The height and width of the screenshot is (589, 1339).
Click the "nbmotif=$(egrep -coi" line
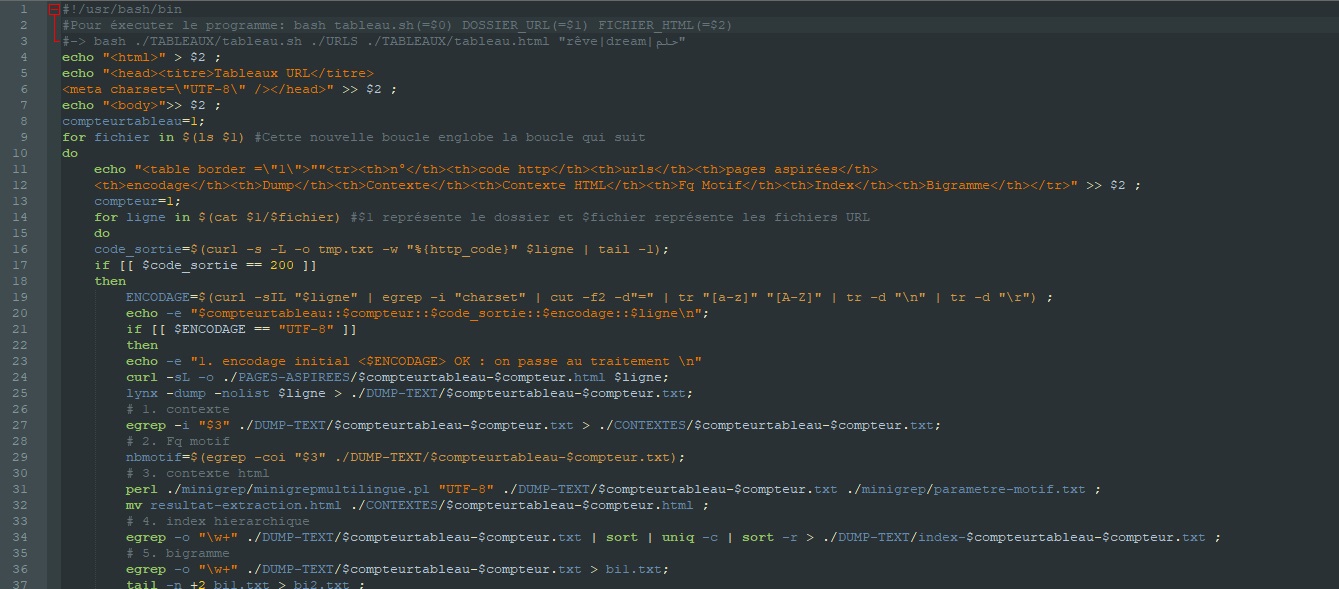click(406, 457)
